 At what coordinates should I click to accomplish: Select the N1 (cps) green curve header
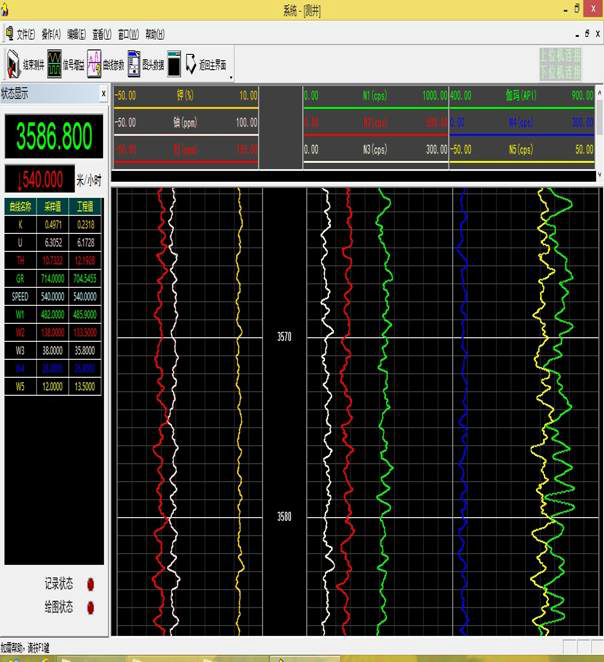tap(375, 96)
